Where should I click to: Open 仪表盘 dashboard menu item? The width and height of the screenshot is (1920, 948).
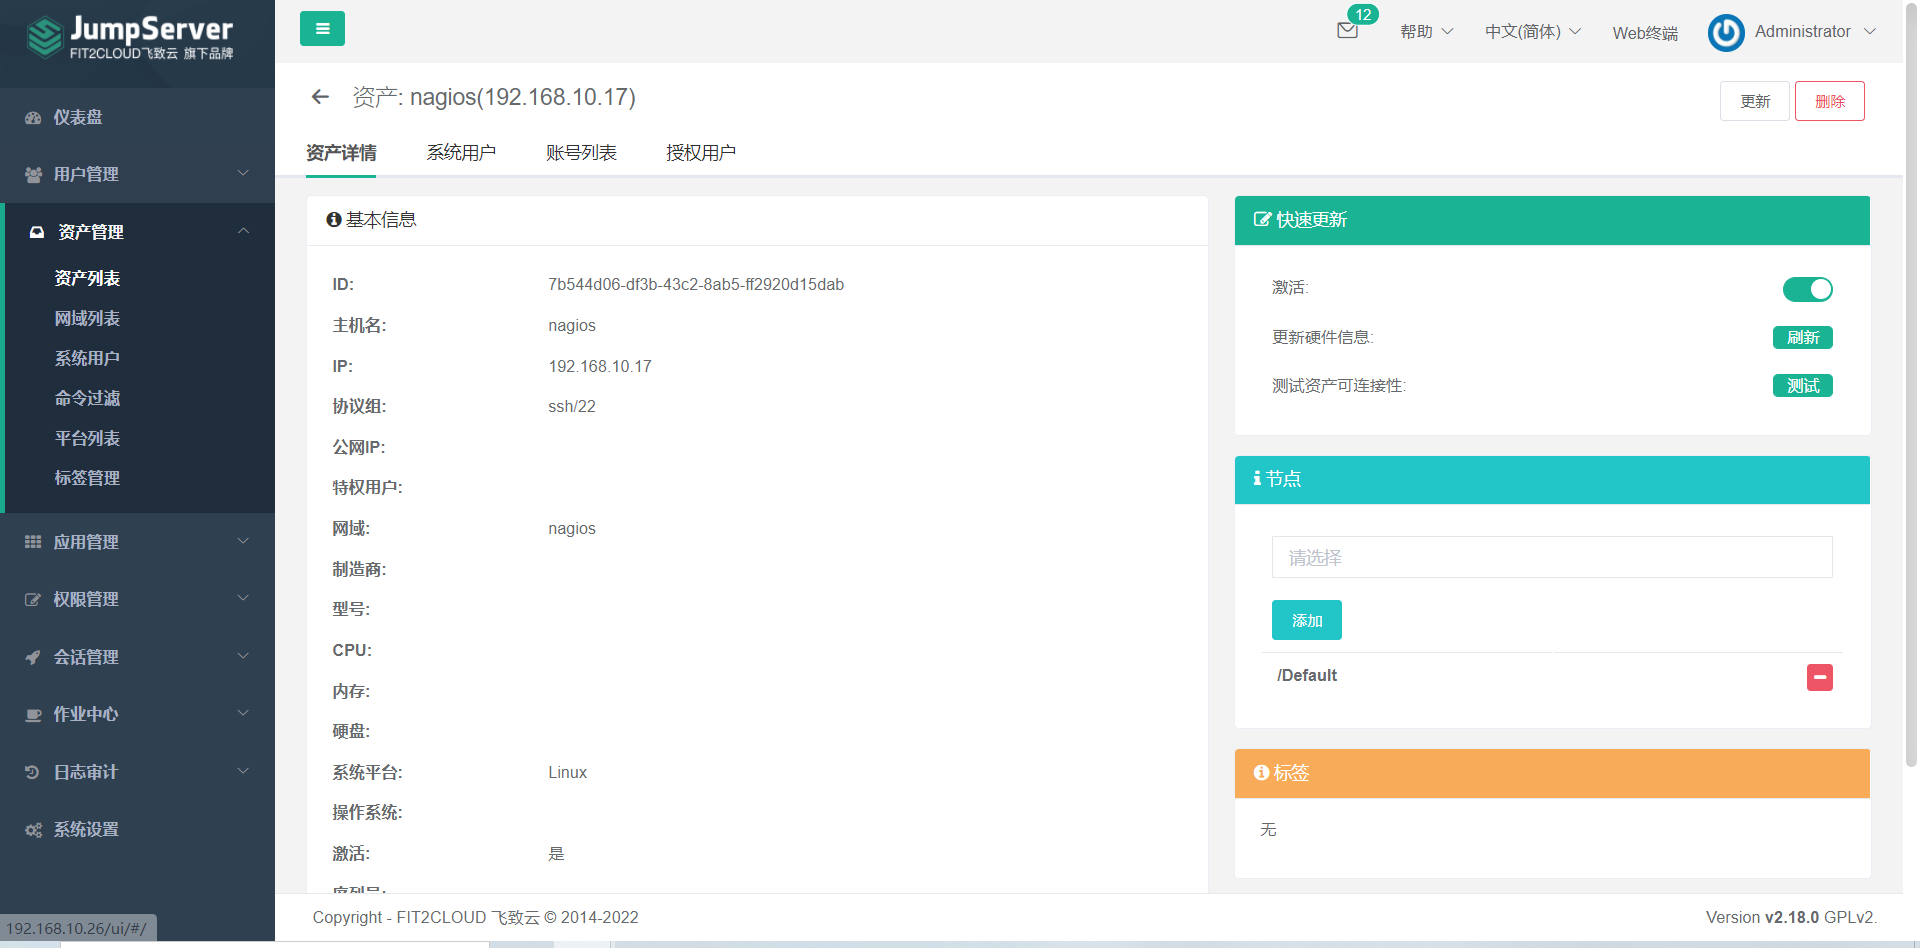(78, 117)
